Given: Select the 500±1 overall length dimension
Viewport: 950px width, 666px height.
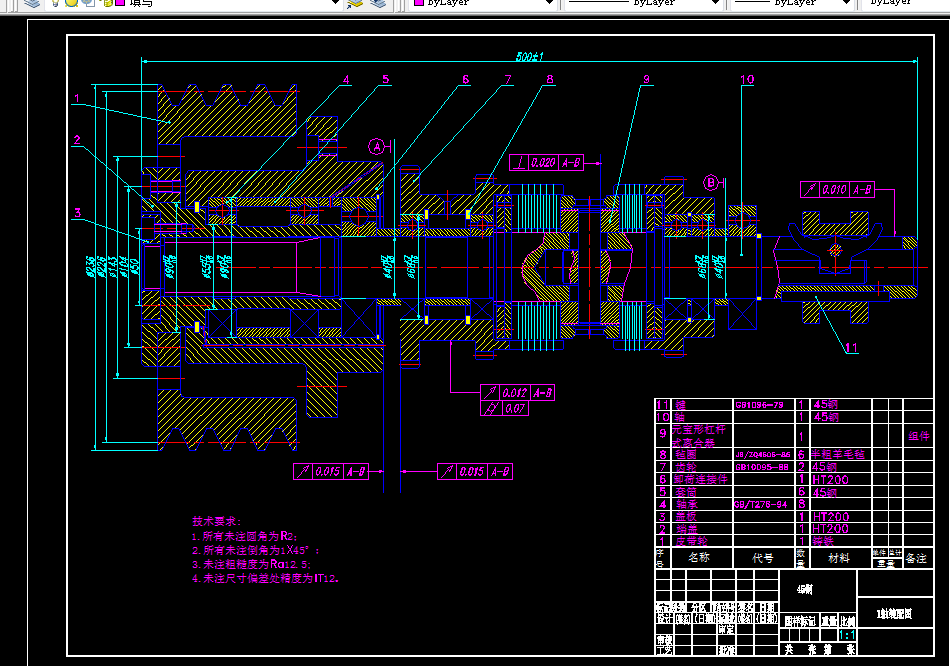Looking at the screenshot, I should tap(530, 56).
